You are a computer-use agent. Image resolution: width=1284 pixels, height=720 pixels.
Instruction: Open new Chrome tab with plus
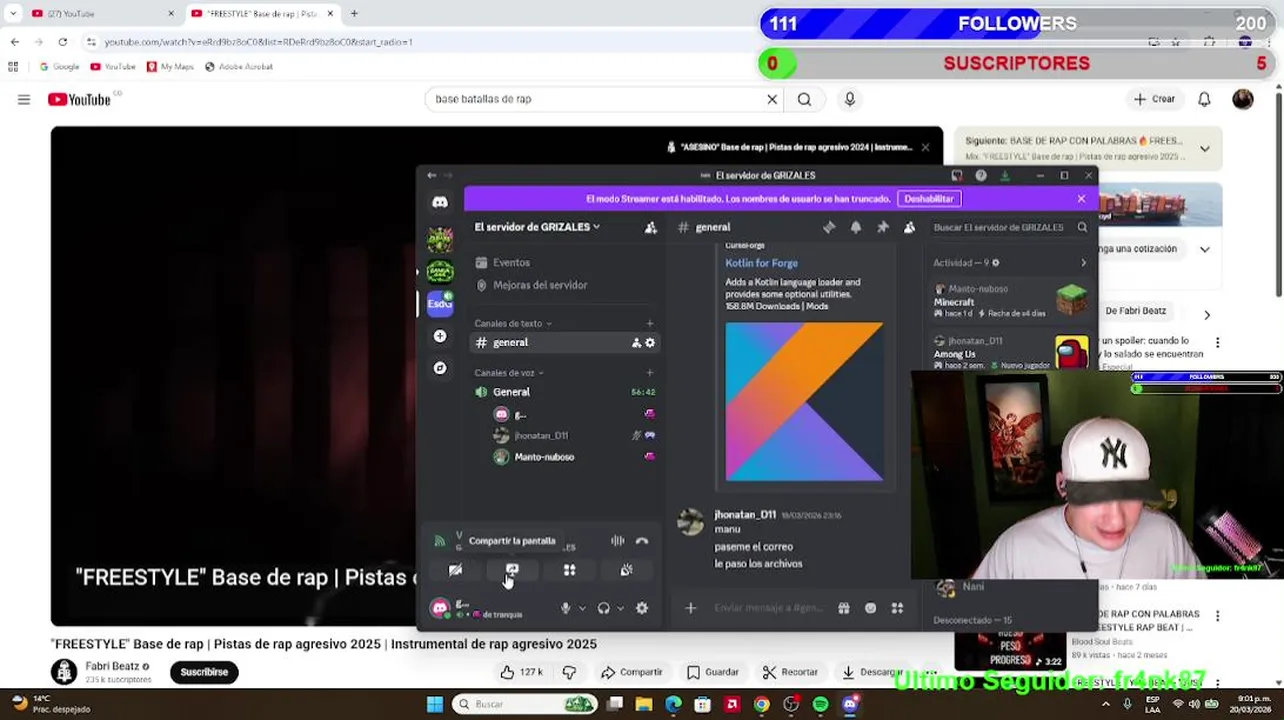tap(354, 13)
